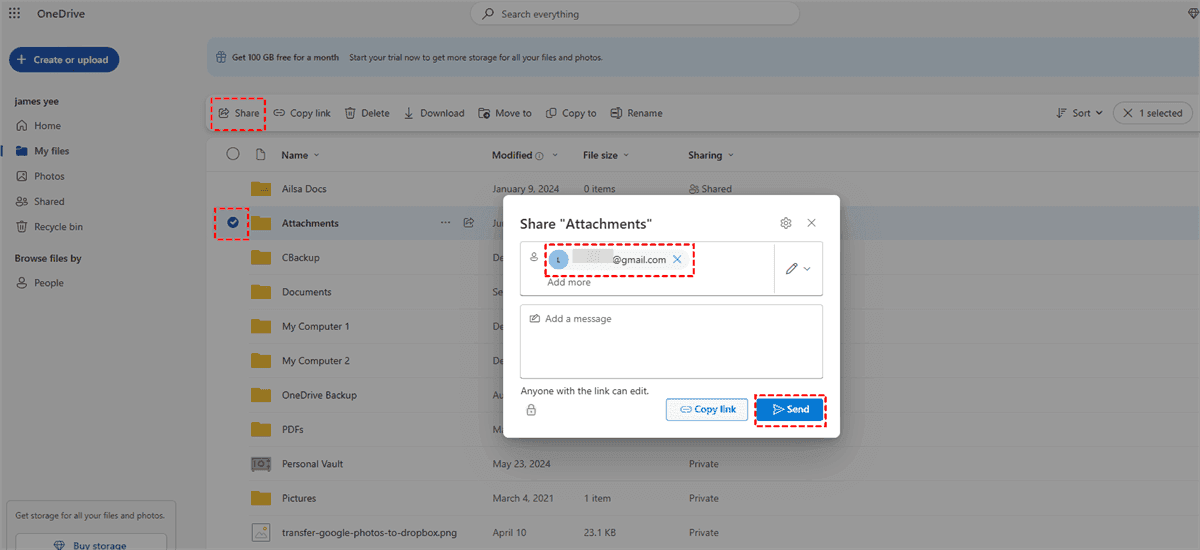
Task: Open the Ailsa Docs folder
Action: pyautogui.click(x=304, y=189)
